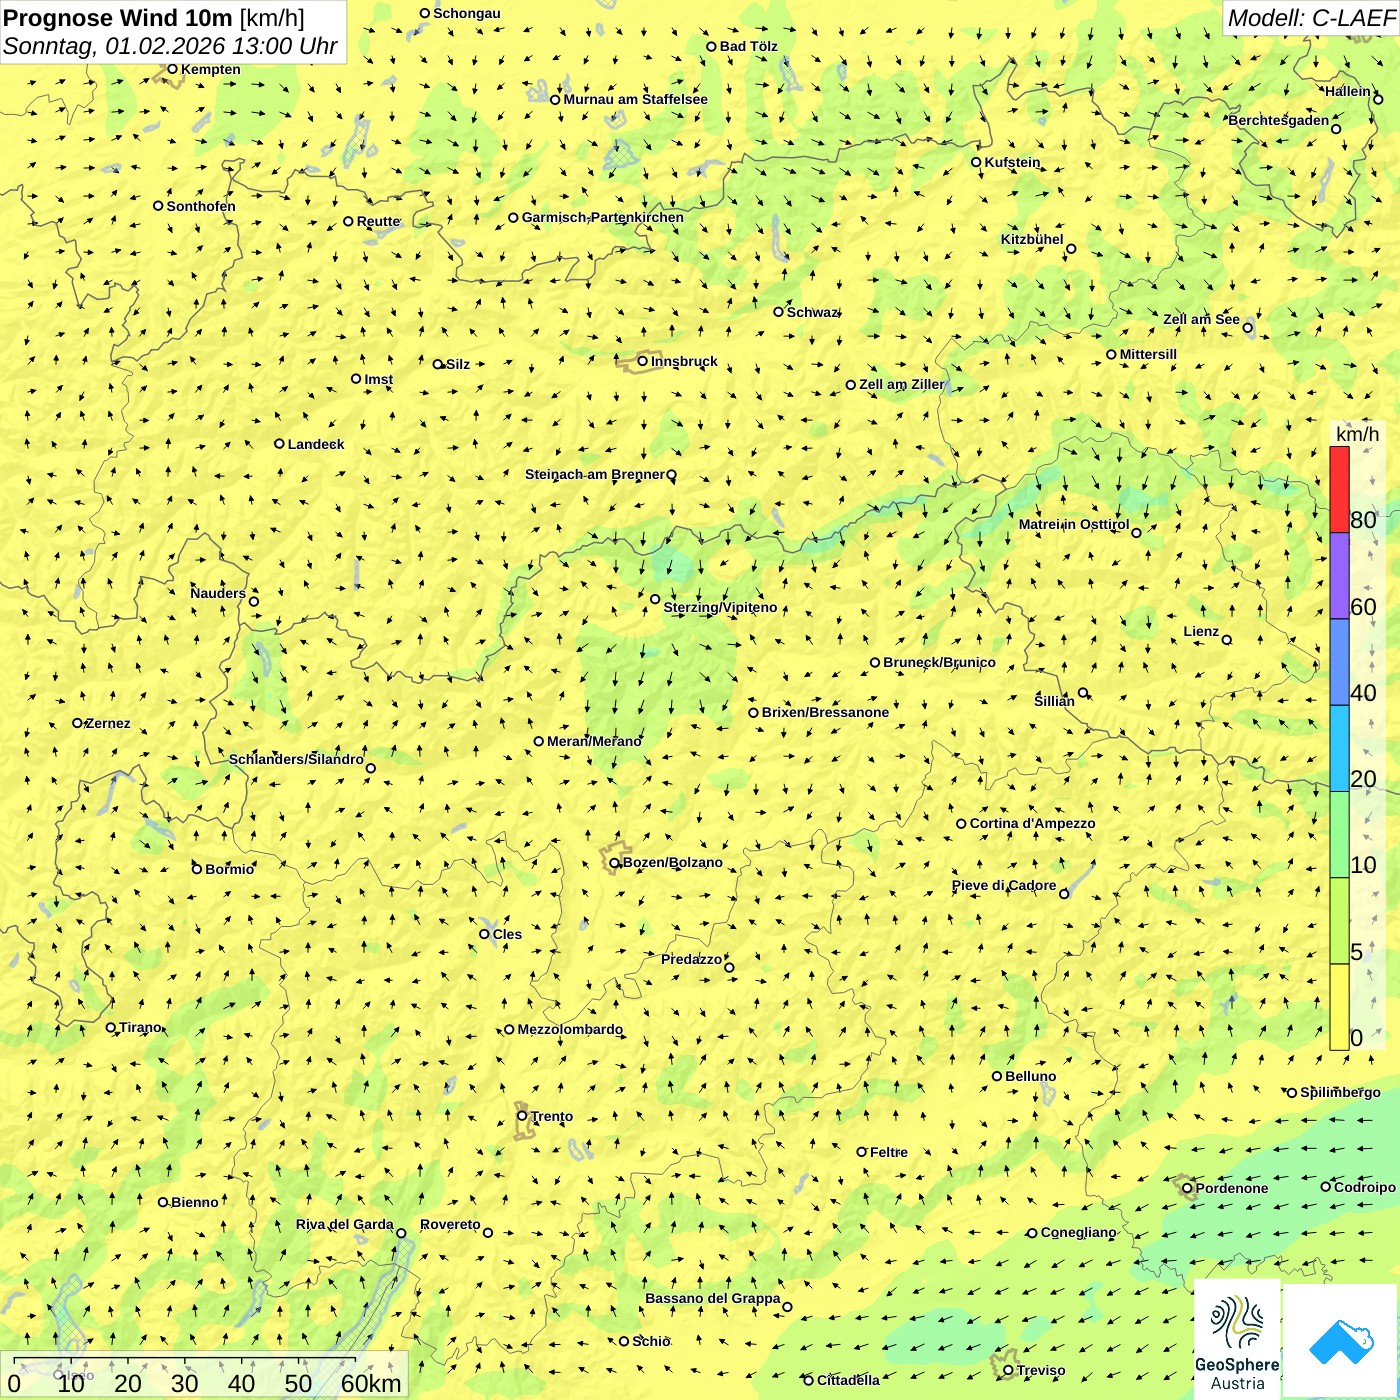Image resolution: width=1400 pixels, height=1400 pixels.
Task: Click the Bormio location marker
Action: [x=197, y=869]
